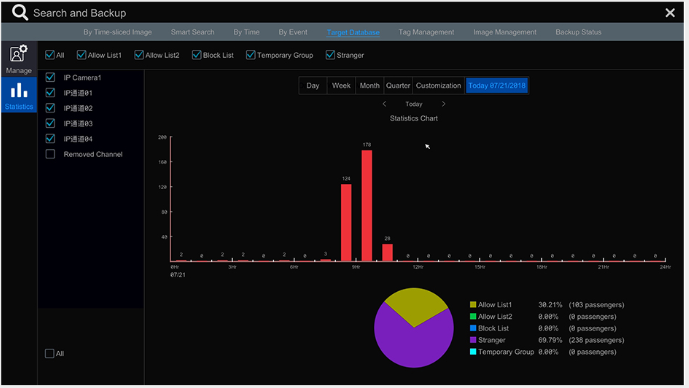Click the bar labeled 124 in chart

point(346,223)
